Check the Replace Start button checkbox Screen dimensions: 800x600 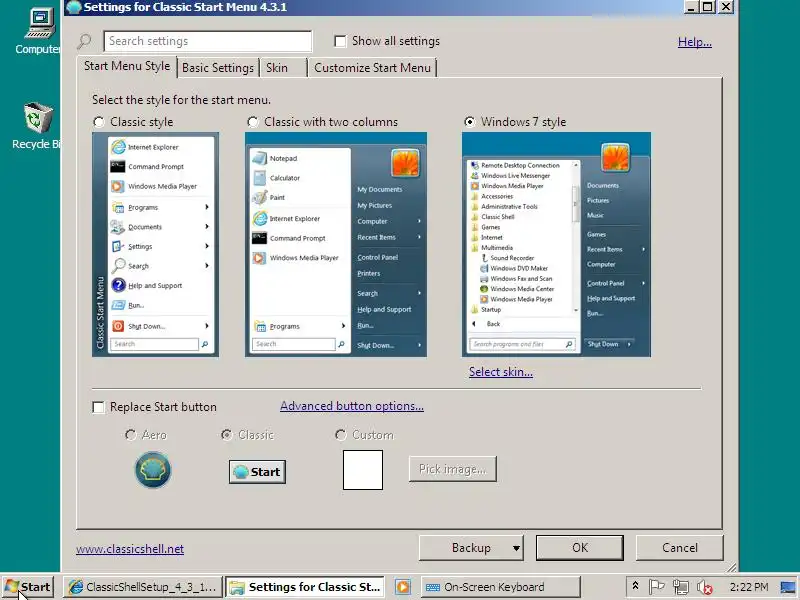pyautogui.click(x=98, y=407)
